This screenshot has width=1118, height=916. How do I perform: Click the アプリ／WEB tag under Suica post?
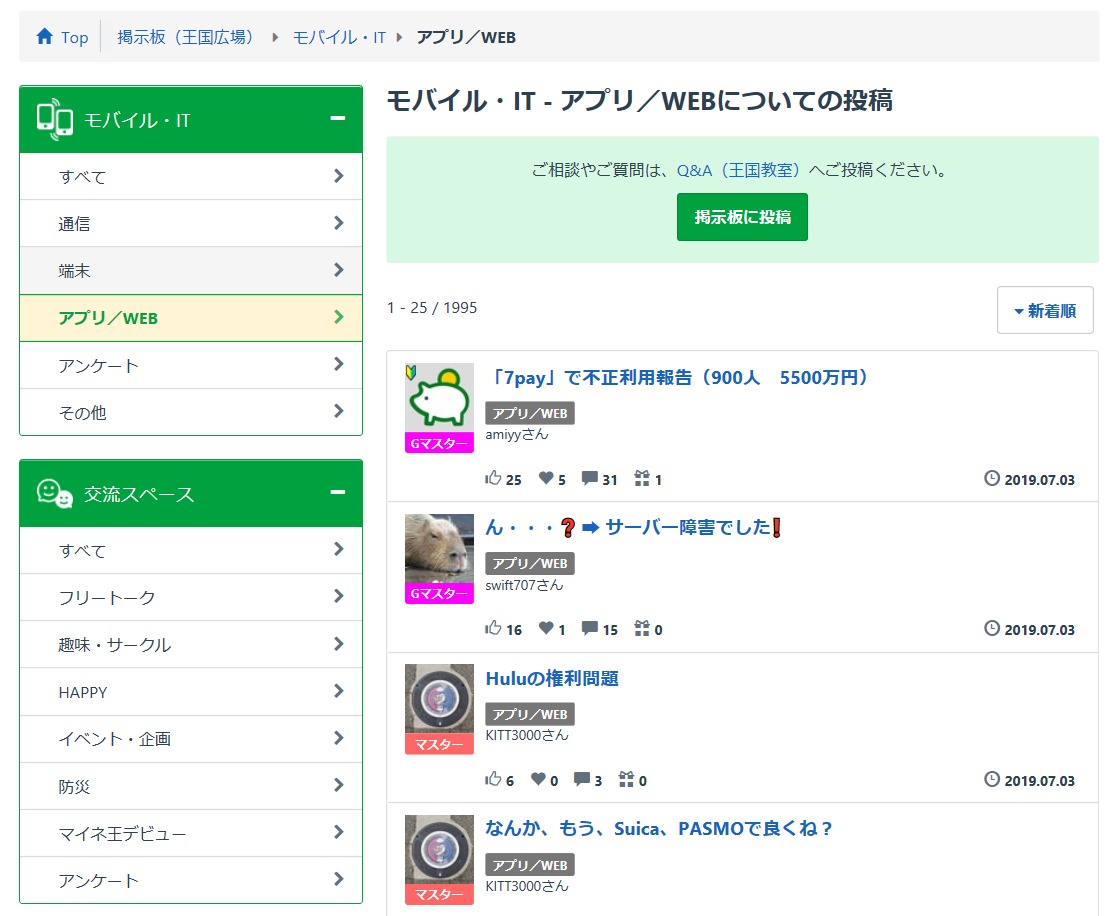pyautogui.click(x=530, y=865)
